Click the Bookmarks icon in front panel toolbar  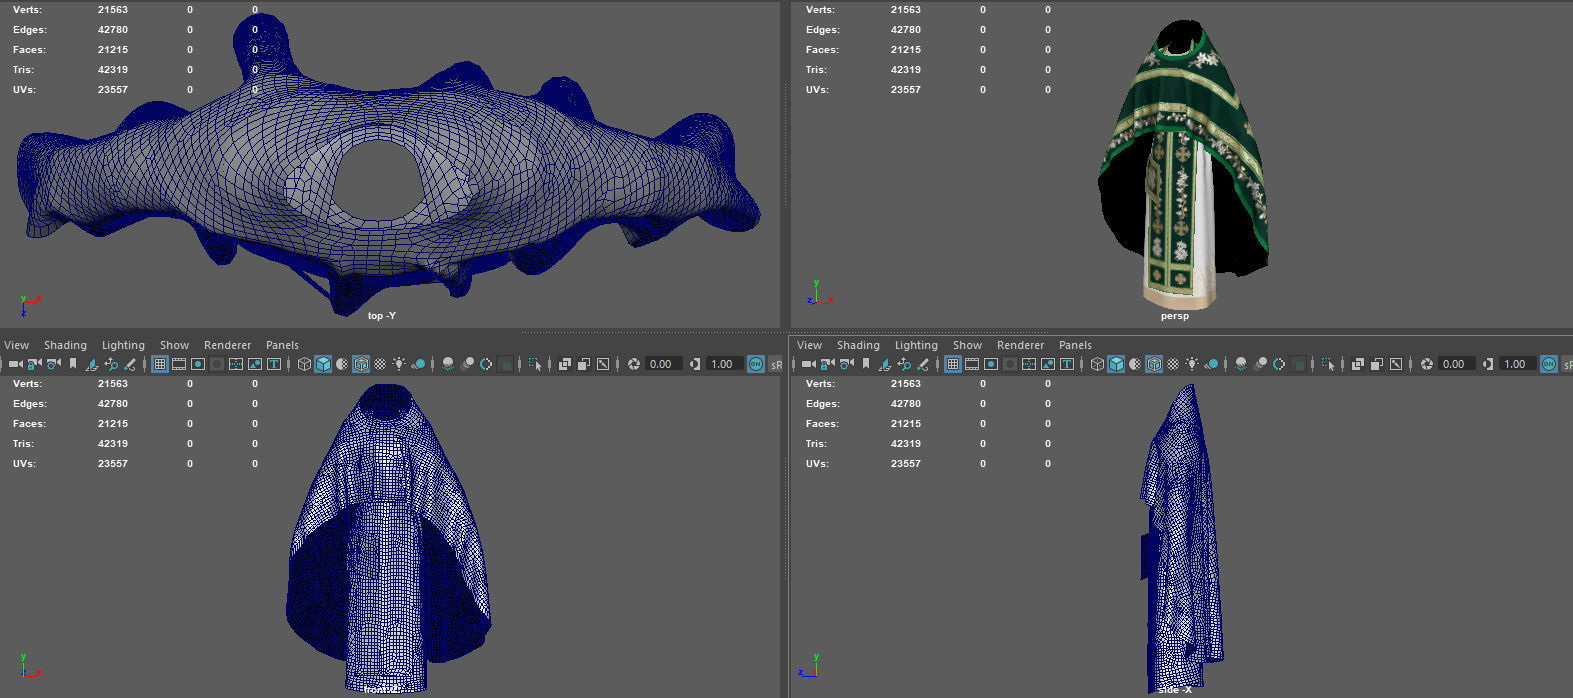pyautogui.click(x=73, y=364)
